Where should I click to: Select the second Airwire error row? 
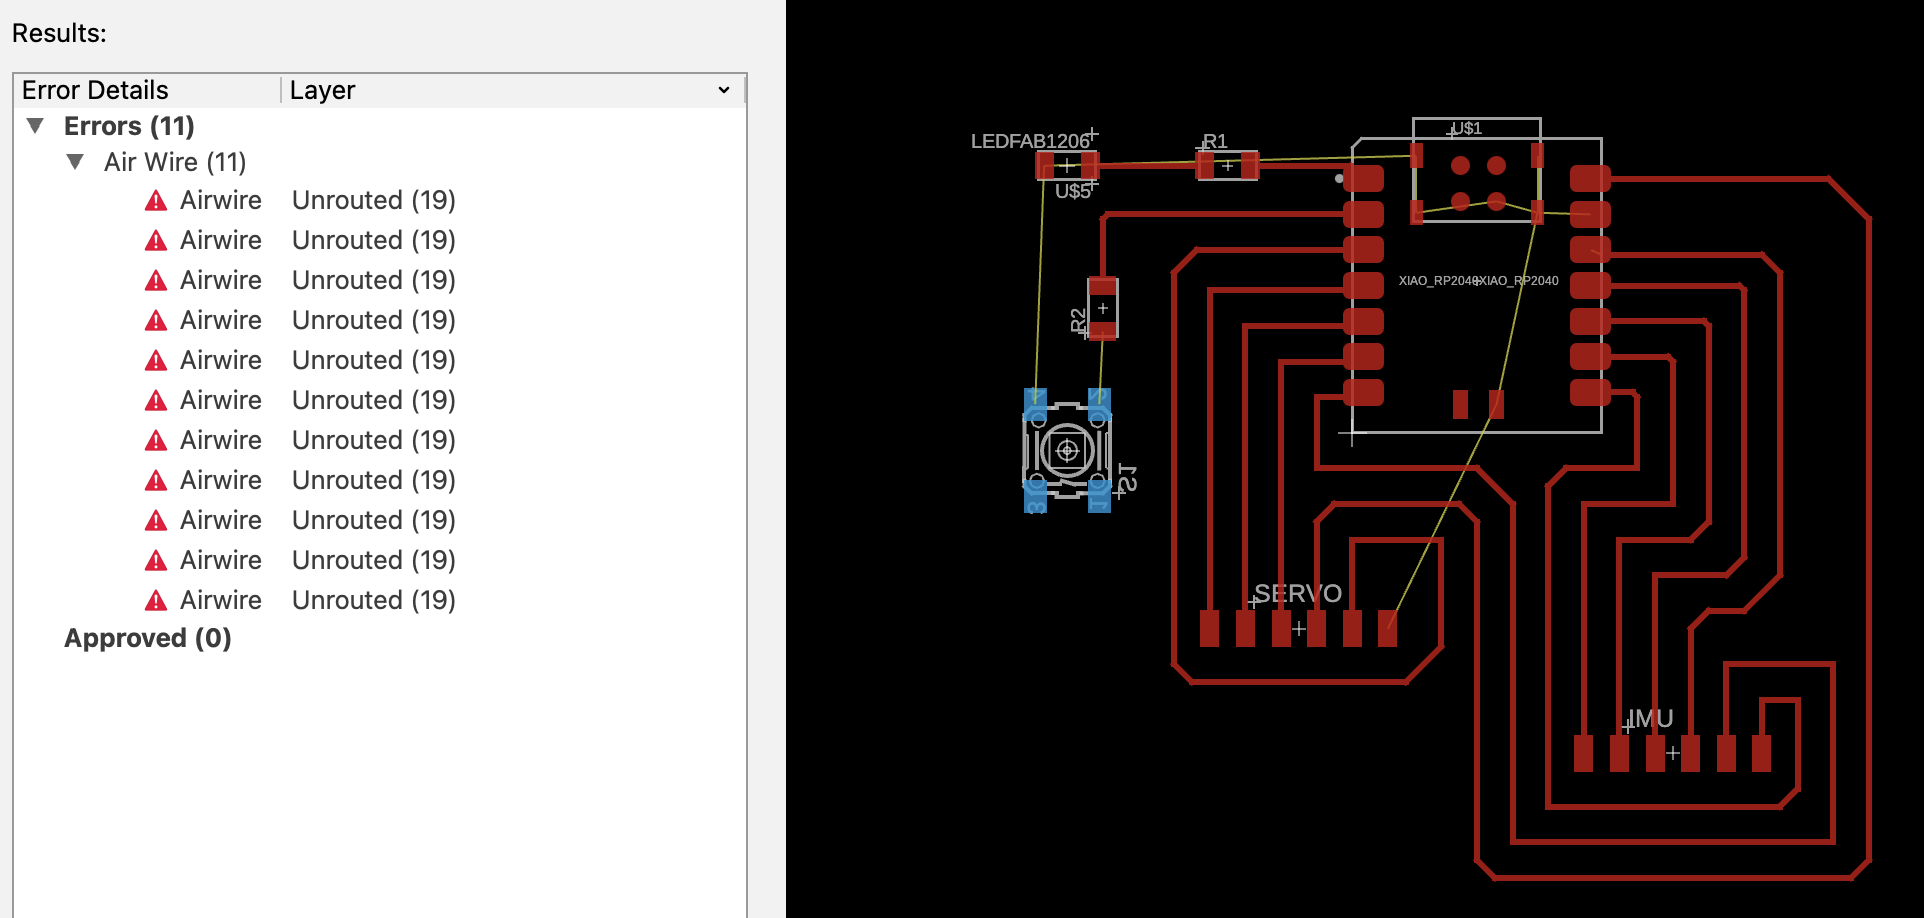220,240
